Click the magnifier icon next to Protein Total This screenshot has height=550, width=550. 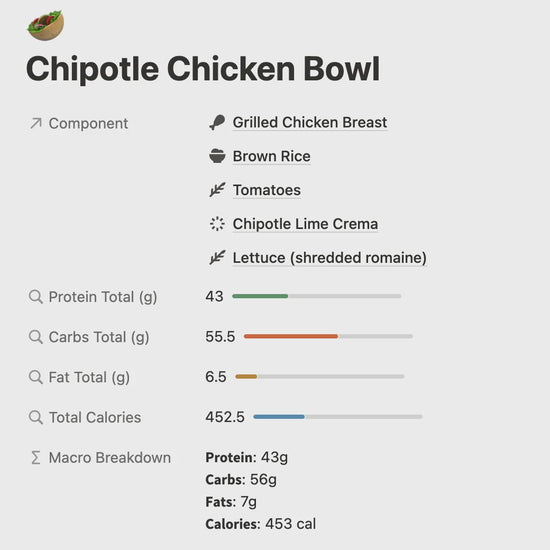coord(36,297)
